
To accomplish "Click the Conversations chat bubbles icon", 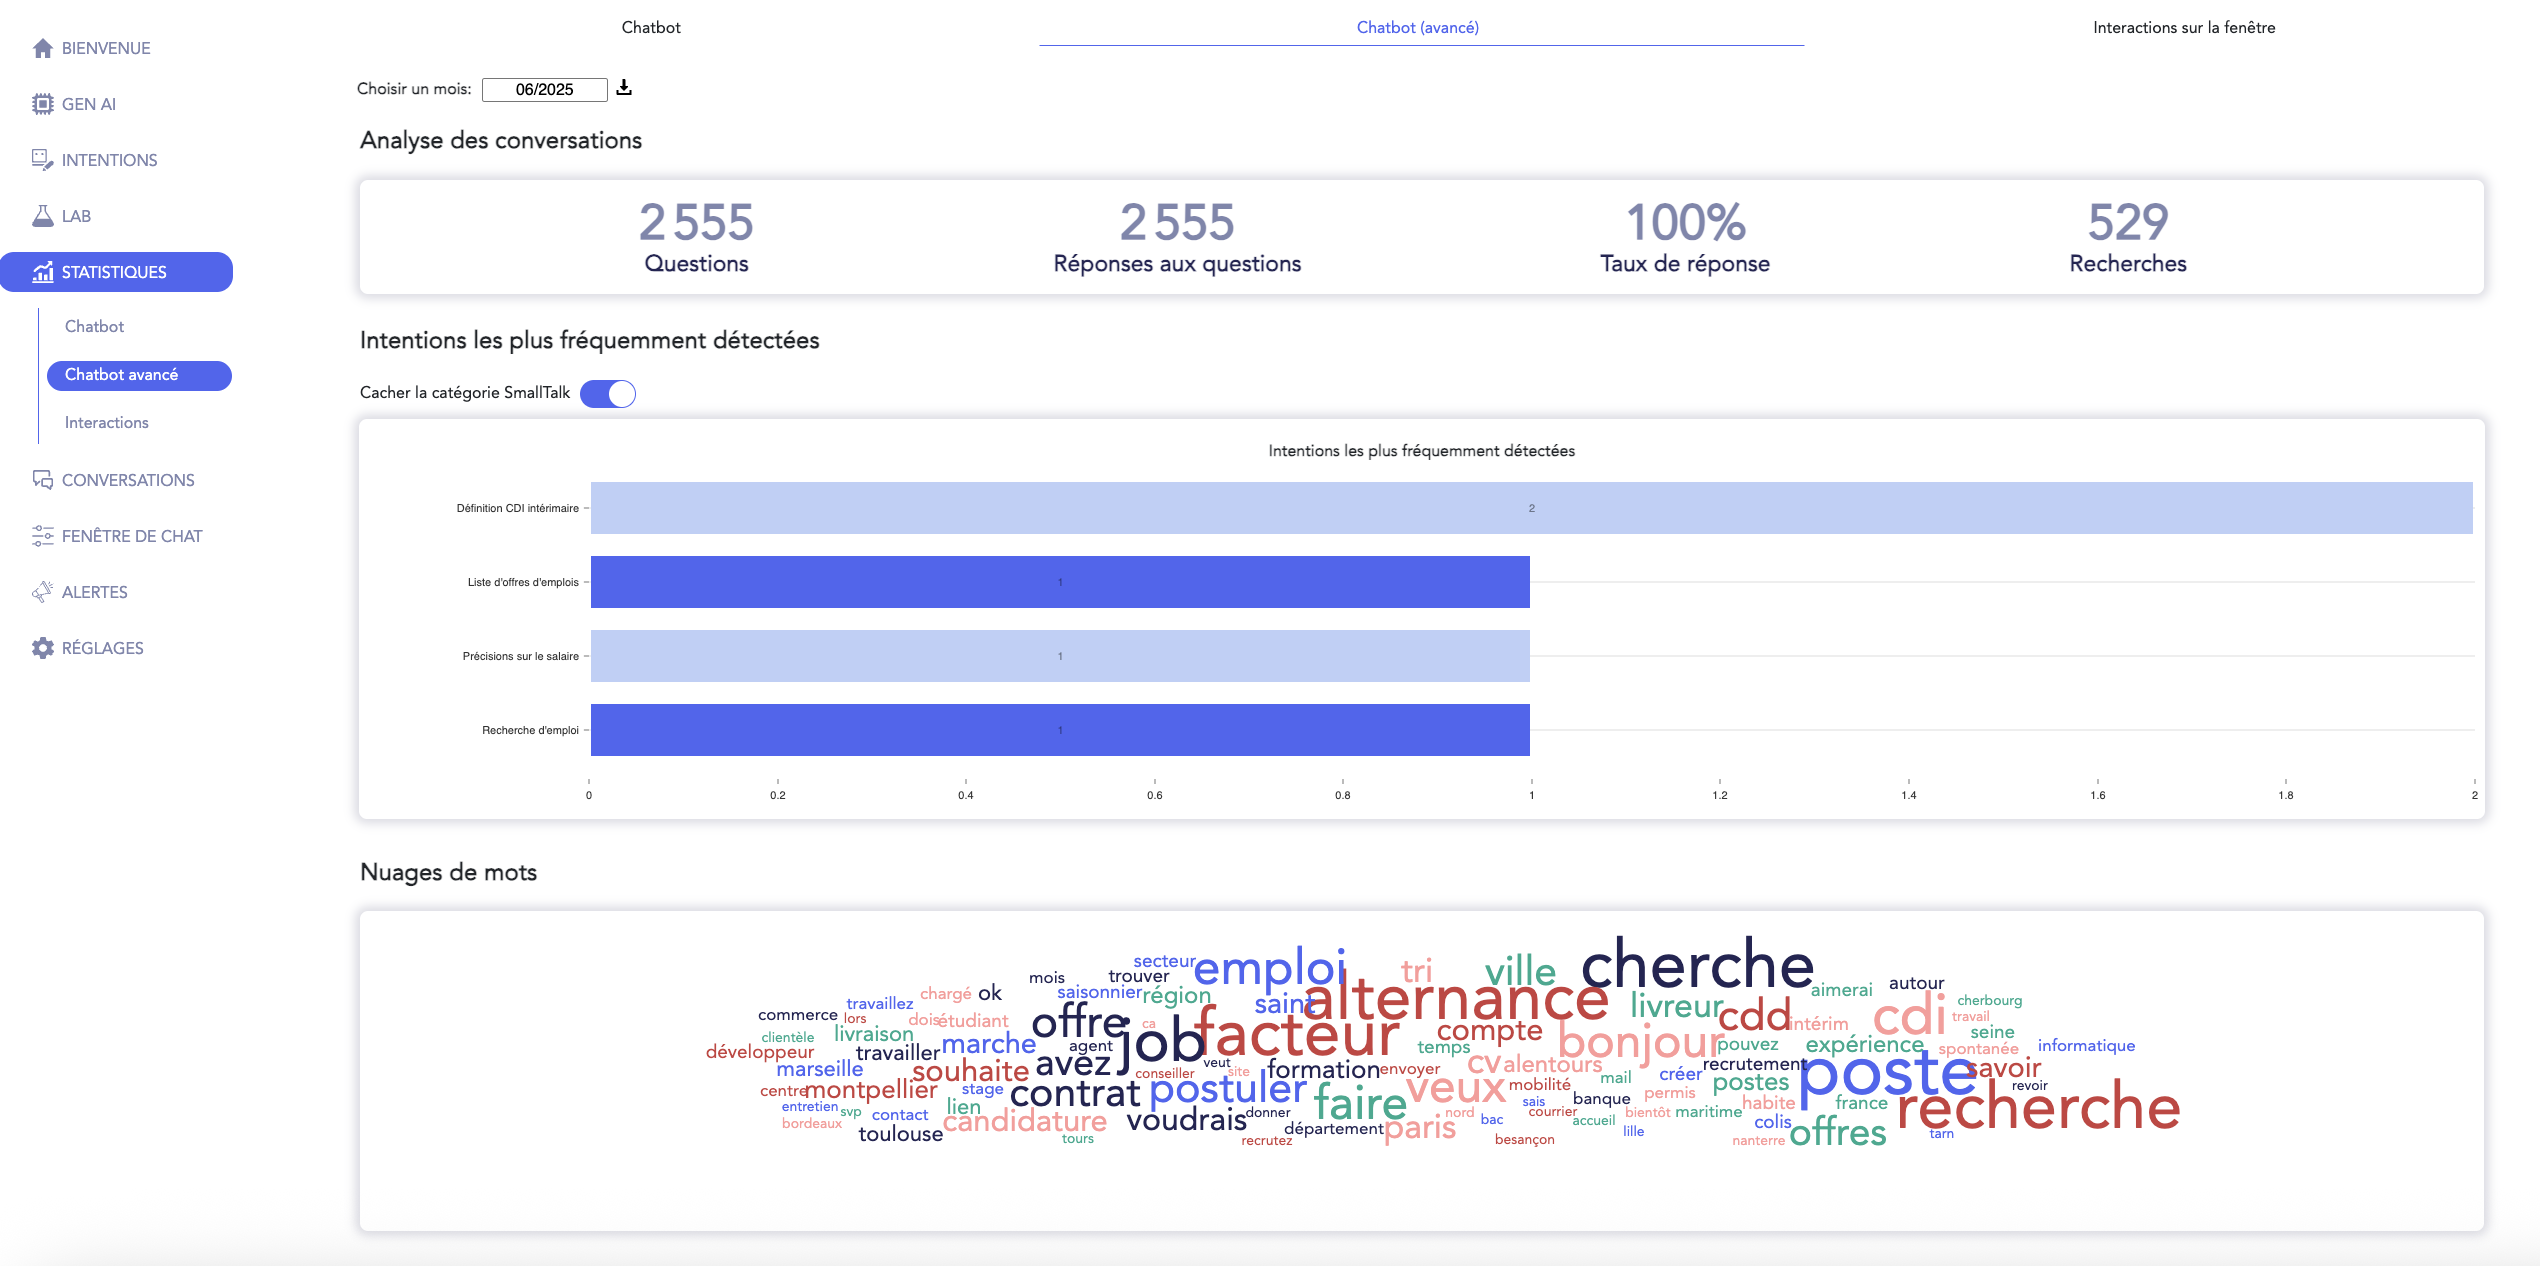I will coord(42,480).
